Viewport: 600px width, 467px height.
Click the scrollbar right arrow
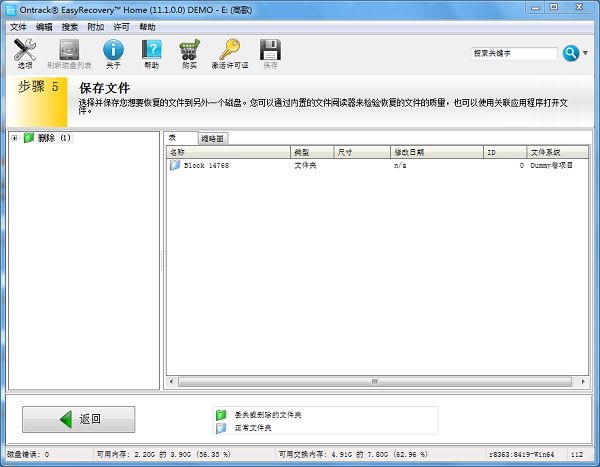click(x=583, y=382)
